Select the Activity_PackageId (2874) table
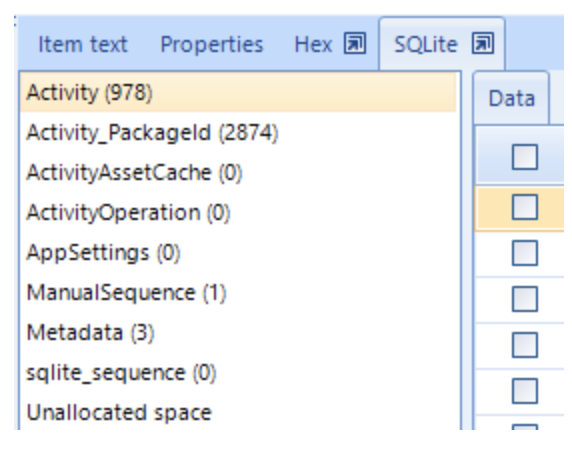572x456 pixels. [x=238, y=132]
